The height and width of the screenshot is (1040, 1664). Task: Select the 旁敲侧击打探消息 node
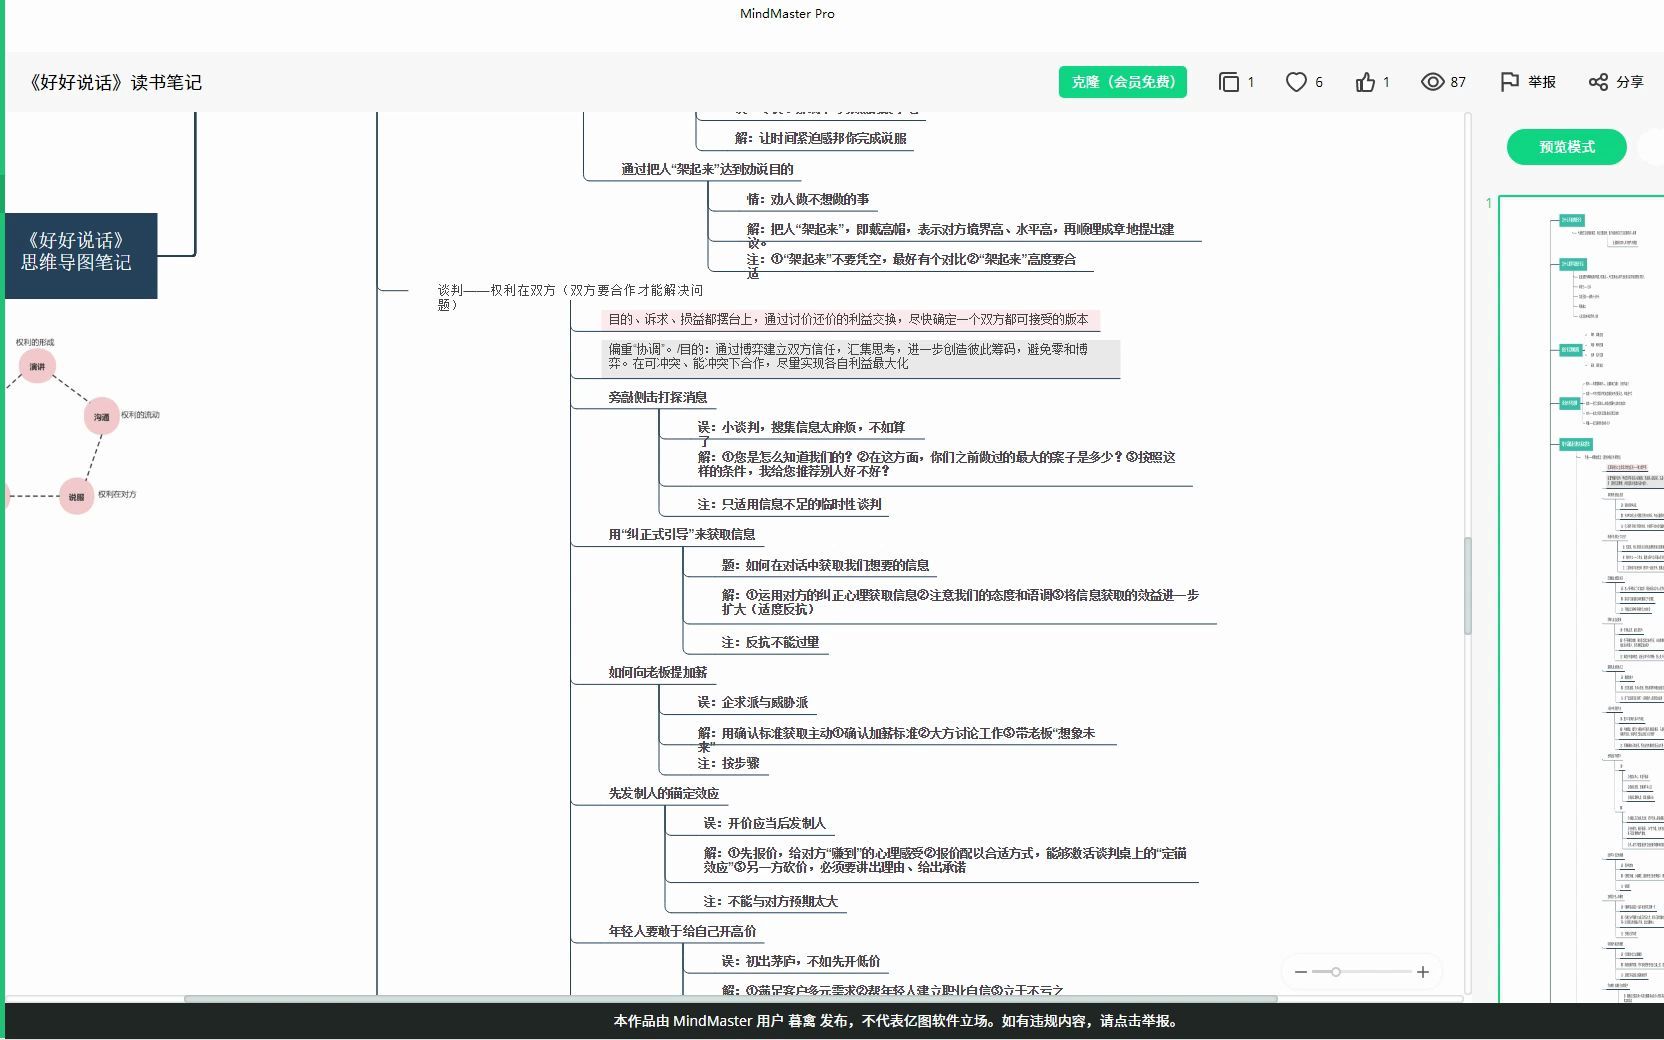(x=657, y=397)
